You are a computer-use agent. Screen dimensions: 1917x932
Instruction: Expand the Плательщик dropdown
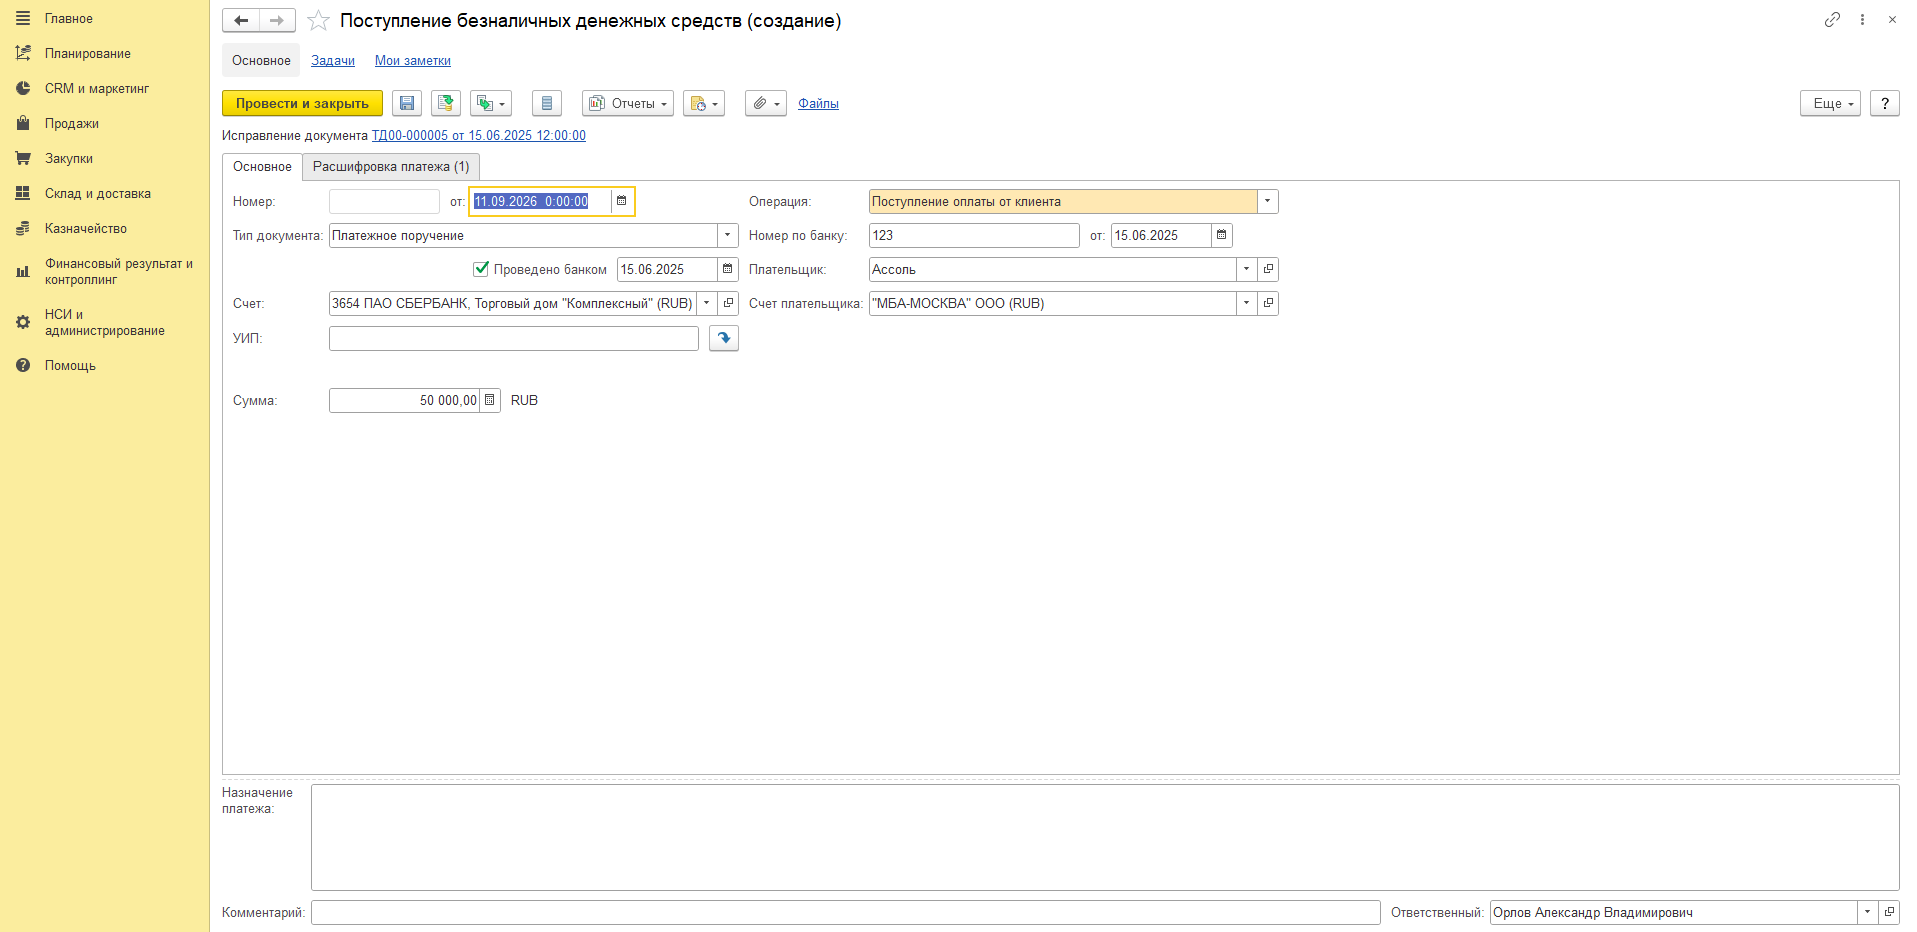tap(1246, 269)
